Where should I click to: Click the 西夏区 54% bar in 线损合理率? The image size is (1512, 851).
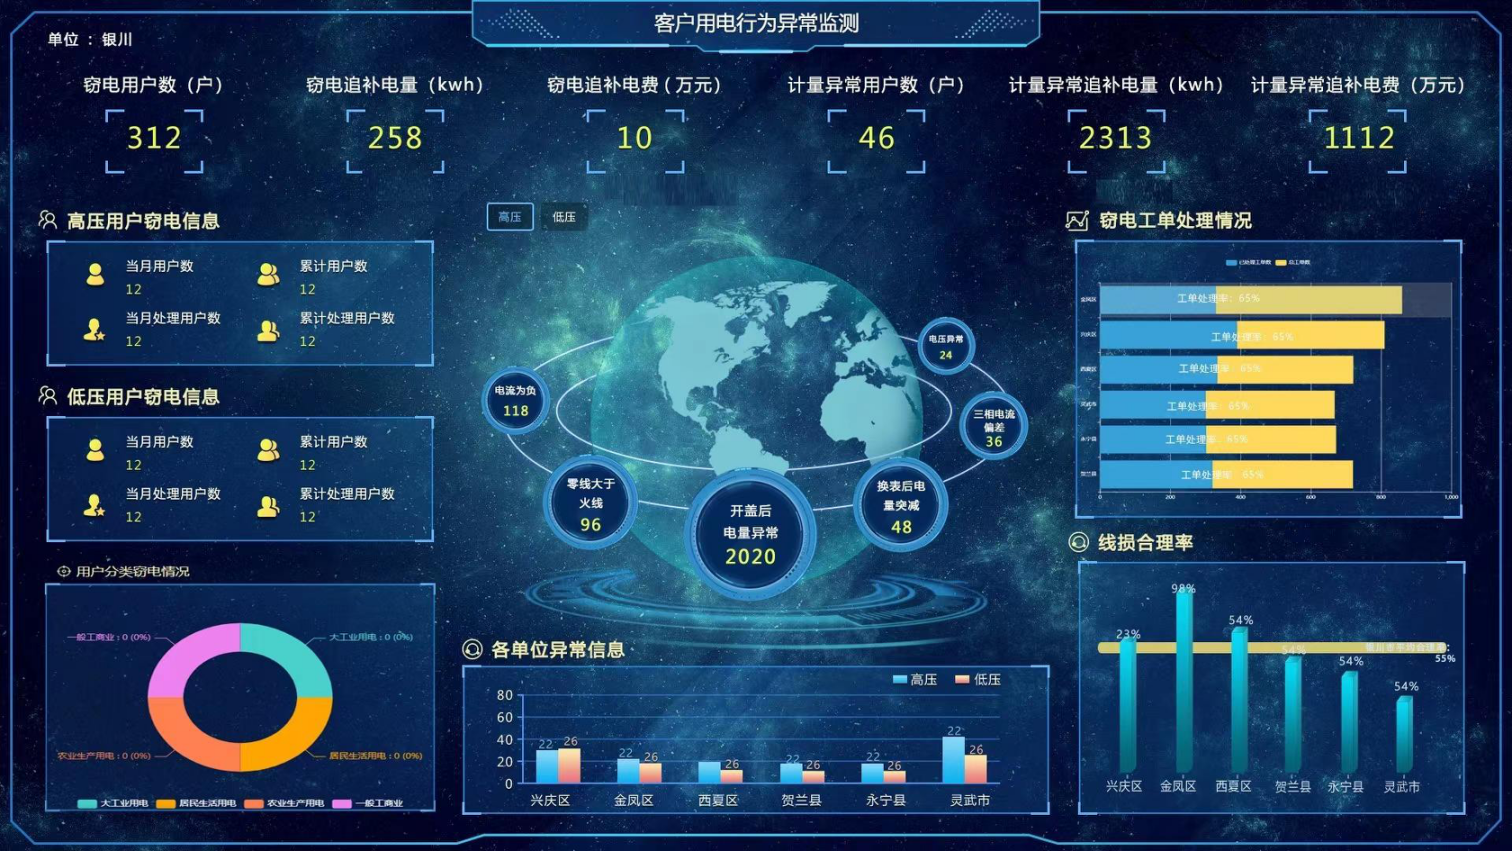coord(1239,700)
